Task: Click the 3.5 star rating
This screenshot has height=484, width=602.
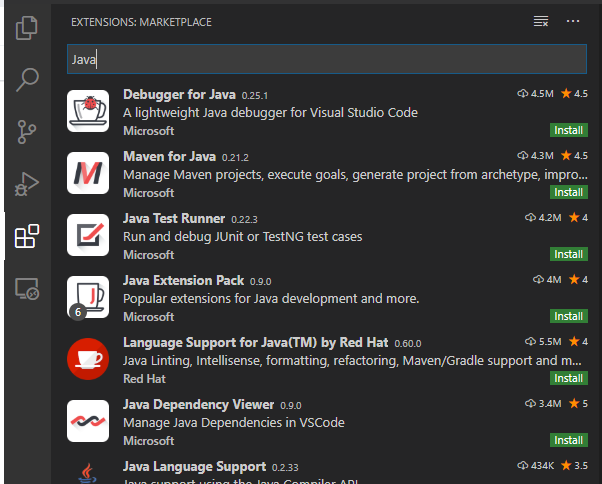Action: 574,466
